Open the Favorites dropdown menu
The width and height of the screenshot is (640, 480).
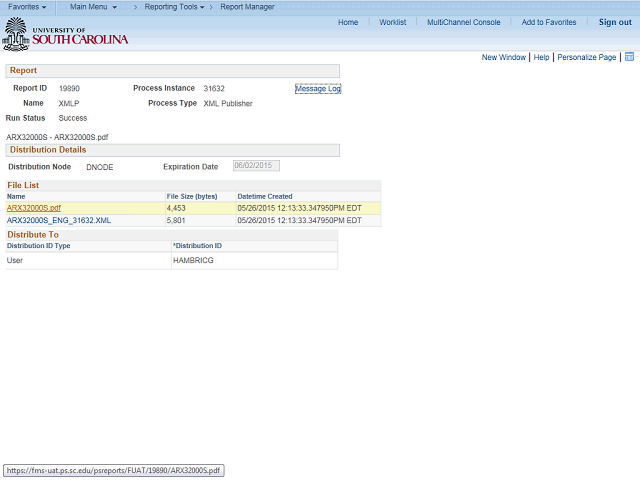click(27, 7)
